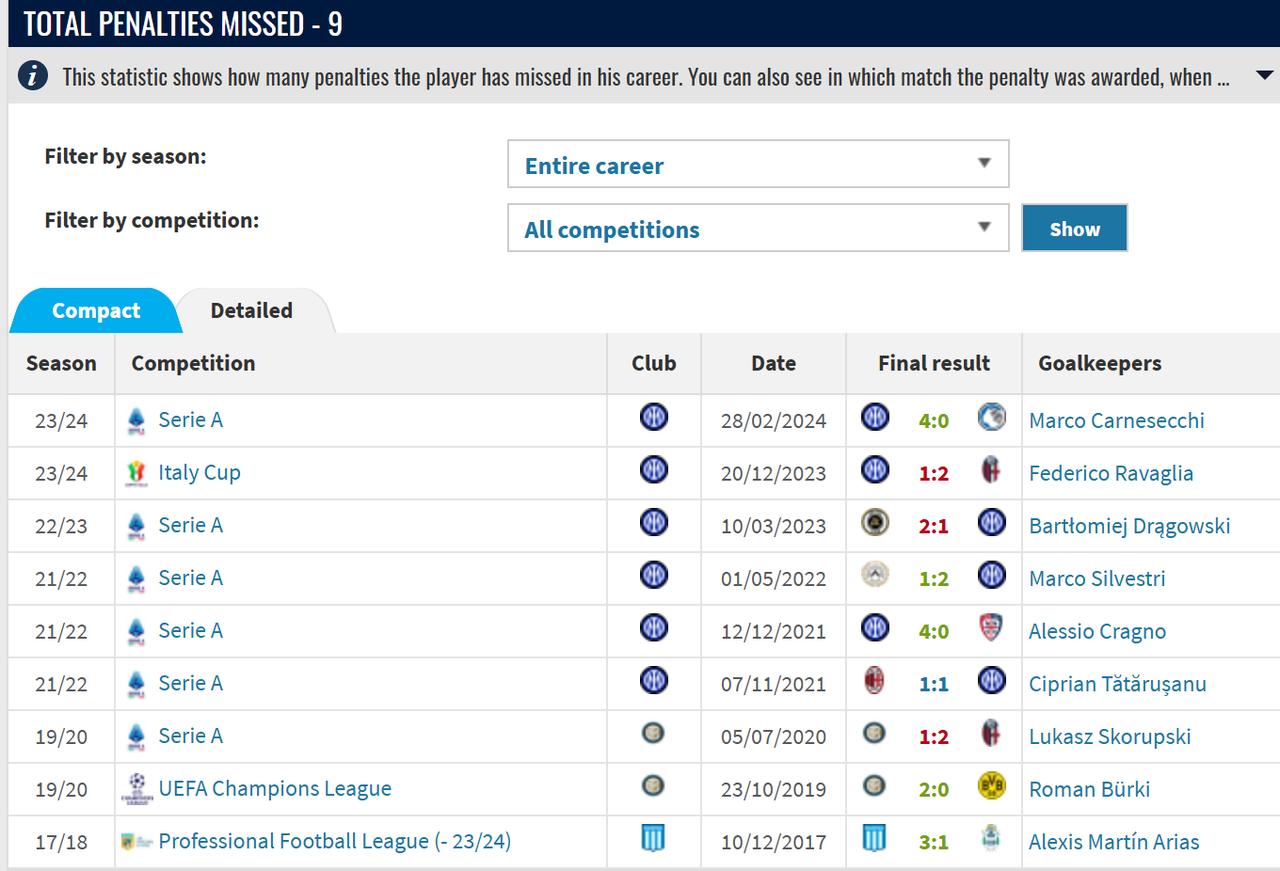The height and width of the screenshot is (871, 1280).
Task: Open the Entire career season dropdown
Action: 758,164
